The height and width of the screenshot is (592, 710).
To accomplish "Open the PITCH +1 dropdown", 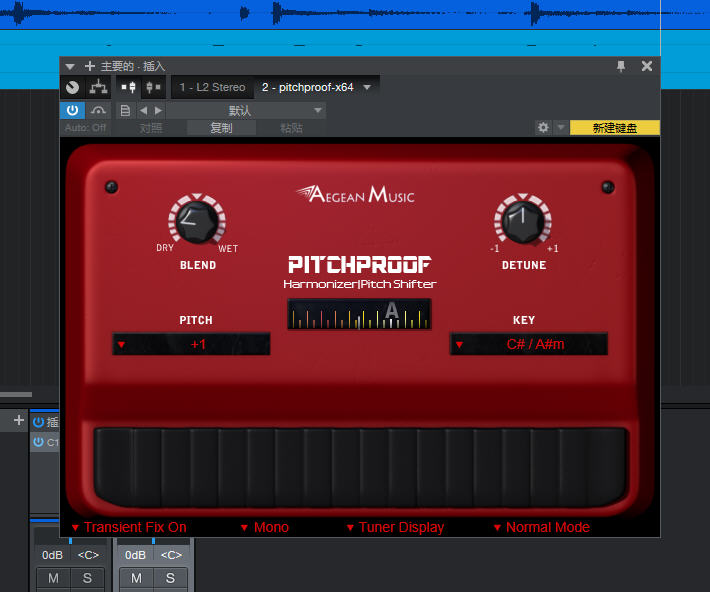I will [191, 344].
